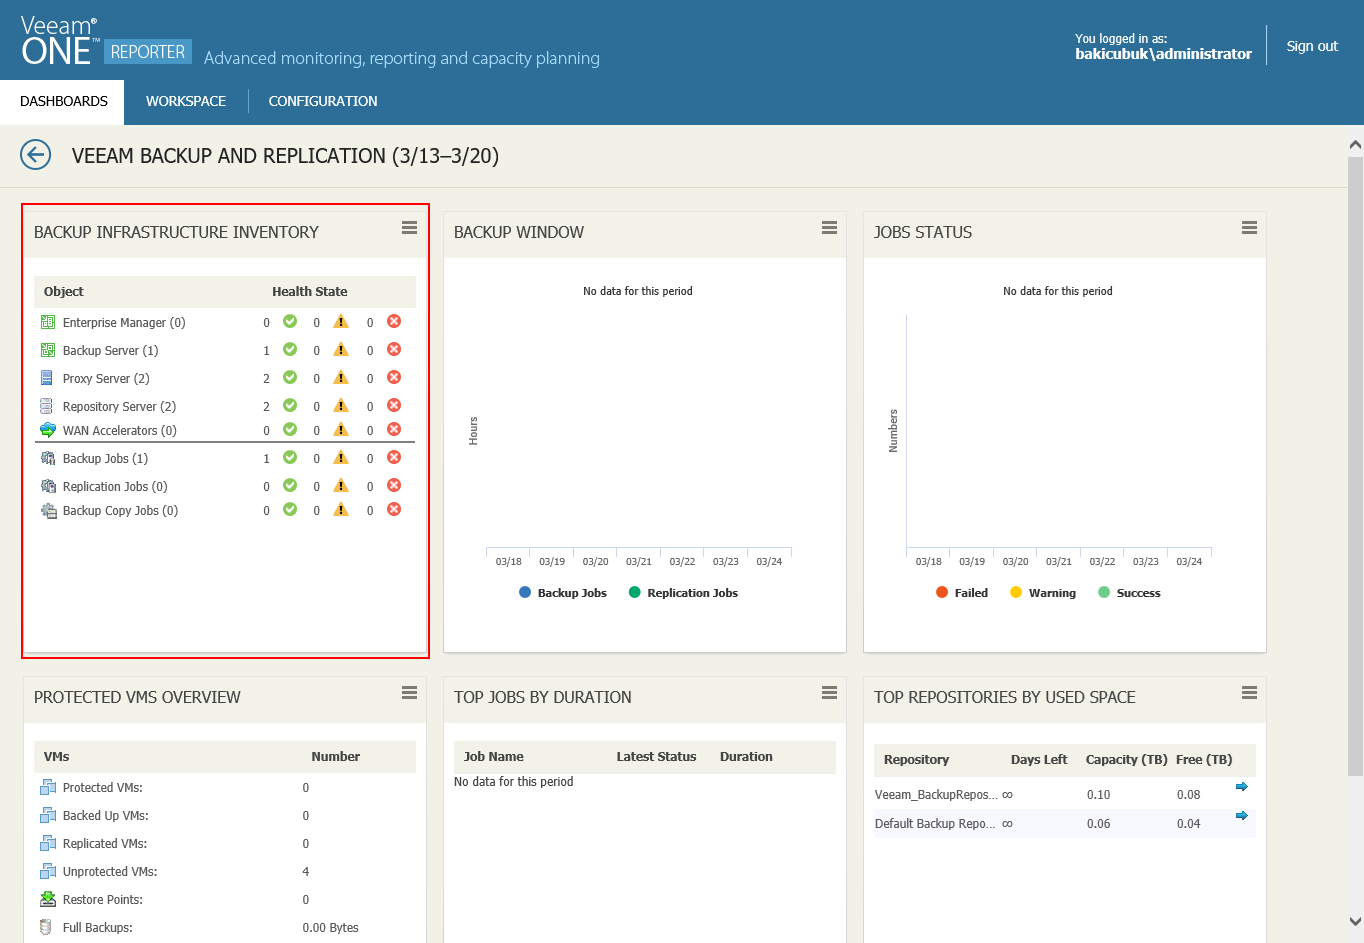Open Jobs Status widget menu
The height and width of the screenshot is (943, 1364).
[1249, 228]
